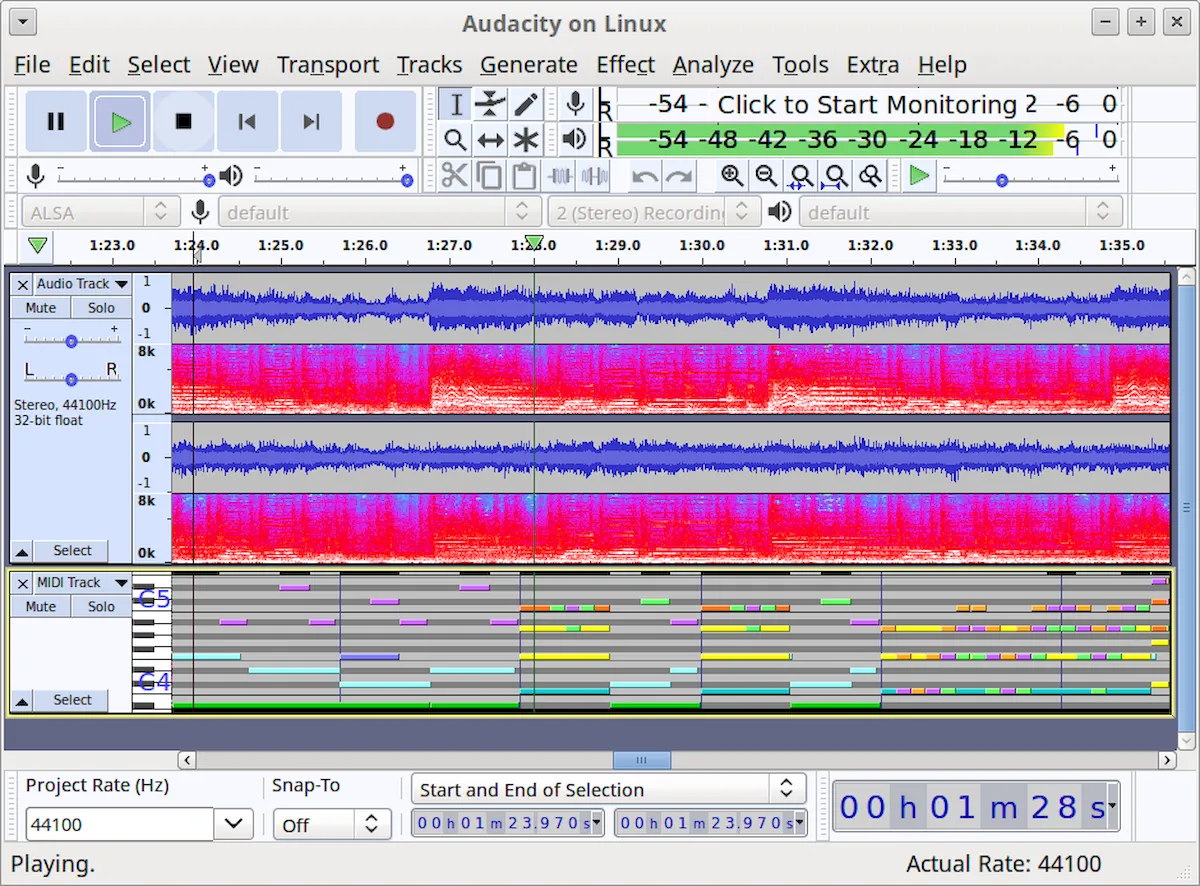Screen dimensions: 1200x886
Task: Open the Transport menu
Action: (328, 65)
